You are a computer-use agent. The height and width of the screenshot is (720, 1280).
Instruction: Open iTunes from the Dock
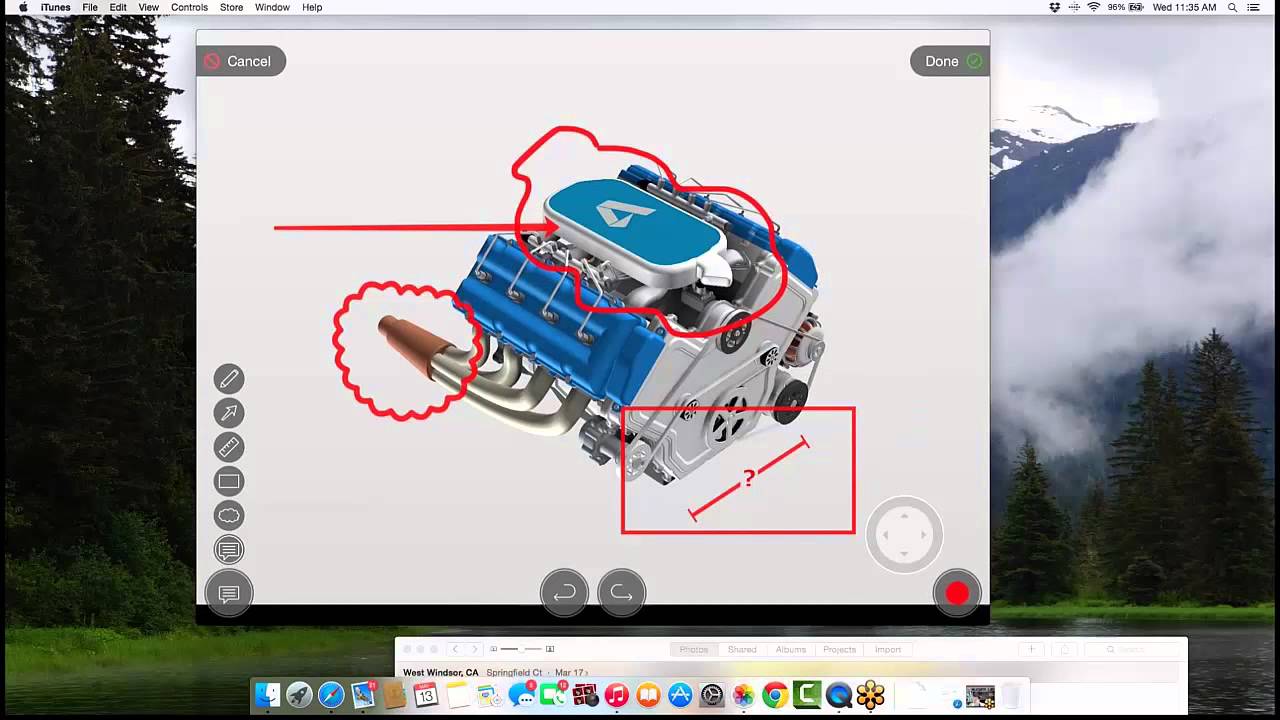[617, 695]
